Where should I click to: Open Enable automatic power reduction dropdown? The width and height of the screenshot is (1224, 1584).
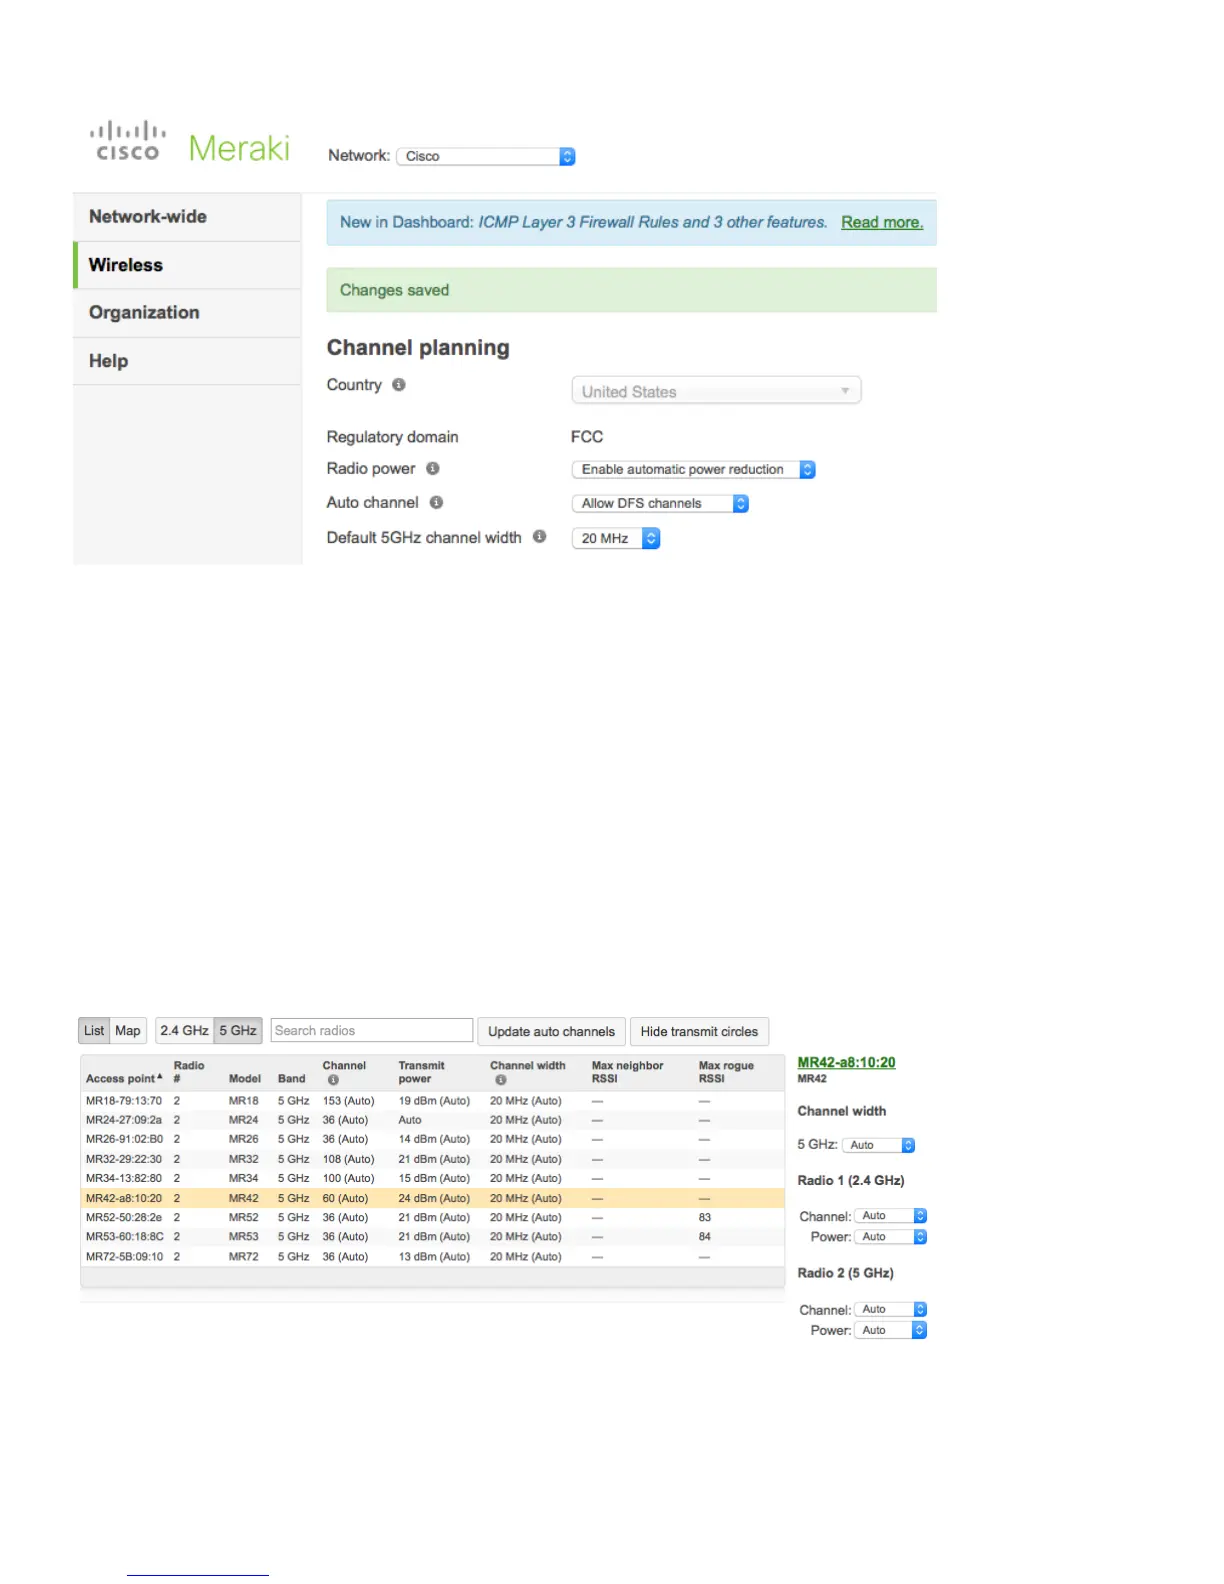pos(693,469)
